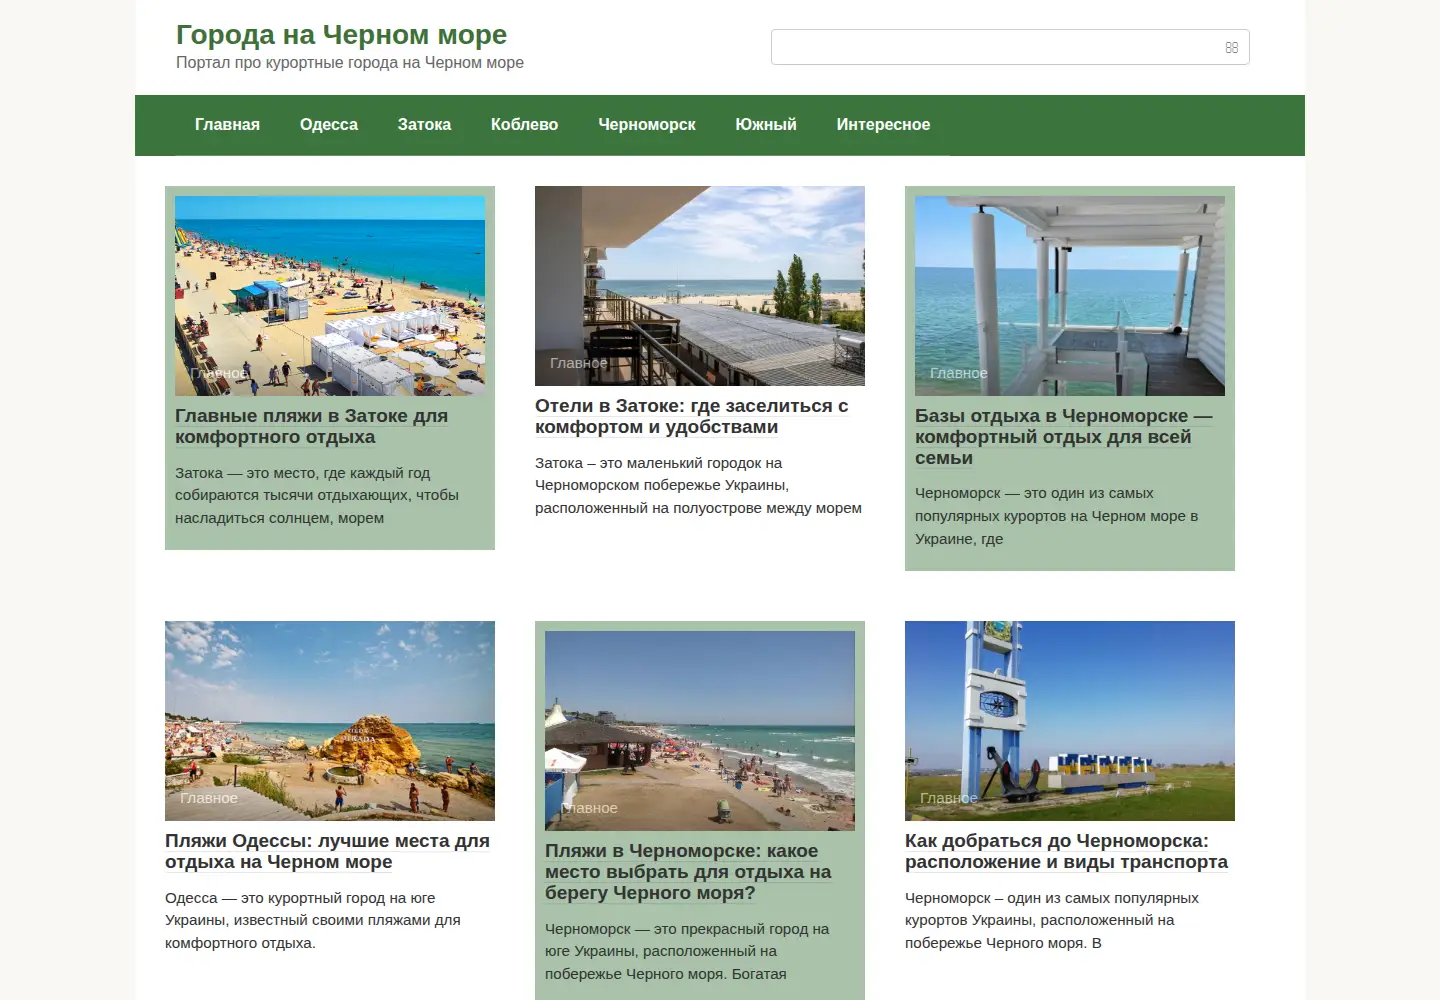Image resolution: width=1440 pixels, height=1000 pixels.
Task: Click the hotel terrace photo thumbnail
Action: [700, 286]
